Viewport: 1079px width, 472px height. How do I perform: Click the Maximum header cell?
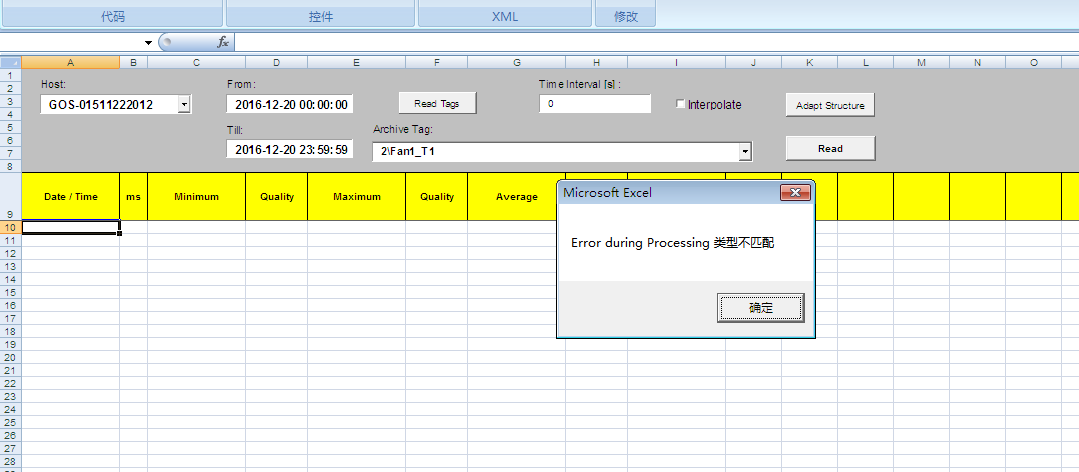[356, 196]
